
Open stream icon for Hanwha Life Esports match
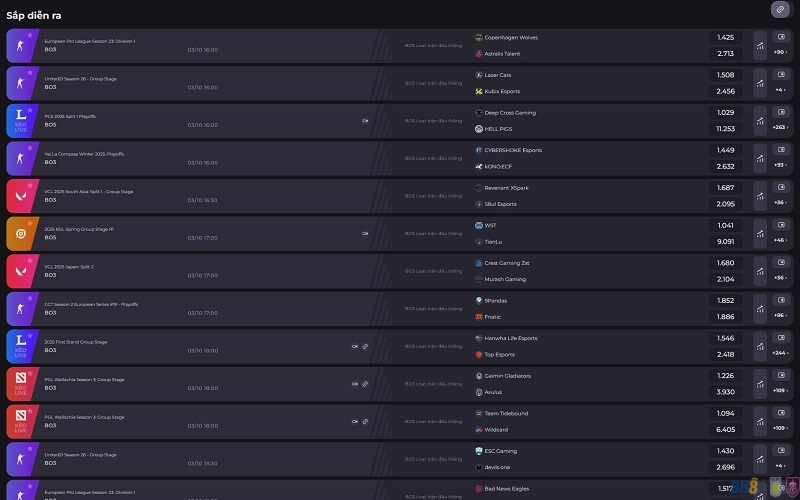click(780, 338)
